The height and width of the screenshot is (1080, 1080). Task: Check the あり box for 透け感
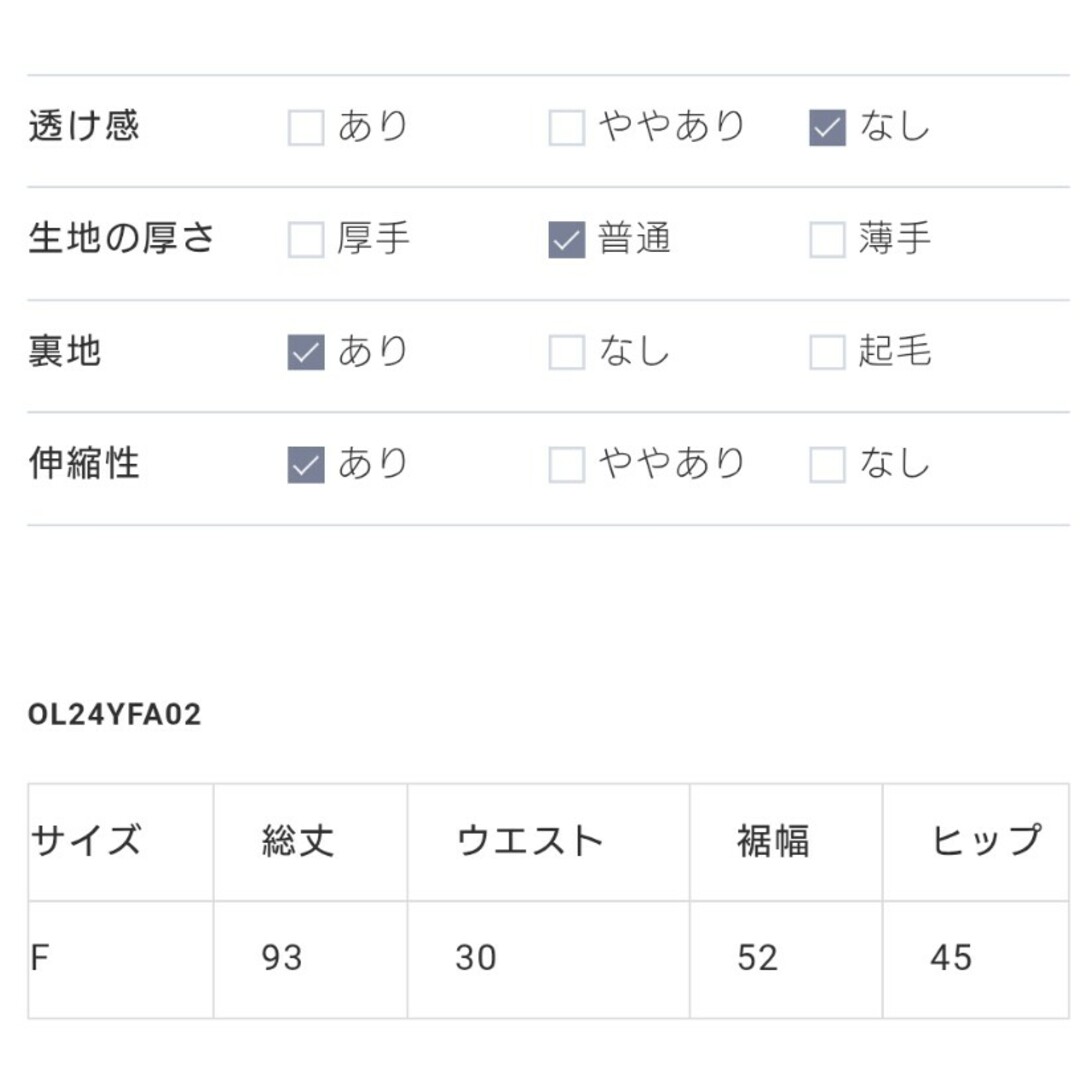click(306, 127)
